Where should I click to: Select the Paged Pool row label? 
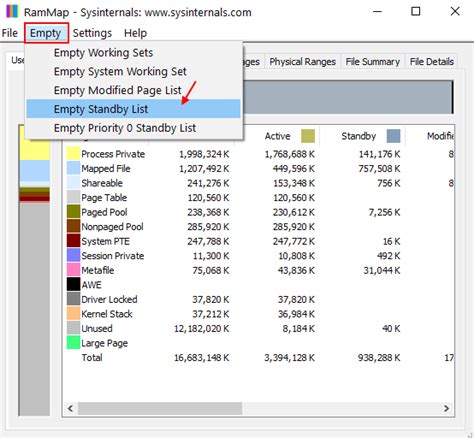104,212
